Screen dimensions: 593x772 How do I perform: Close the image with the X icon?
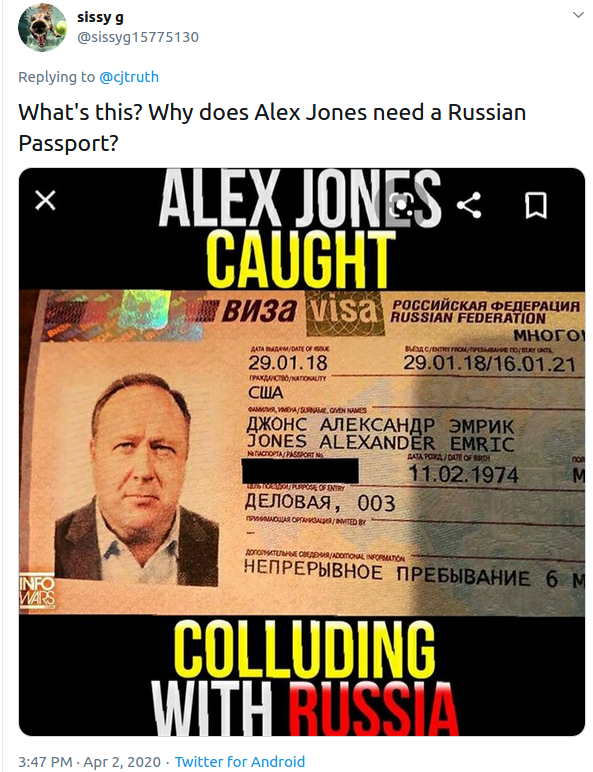(45, 200)
